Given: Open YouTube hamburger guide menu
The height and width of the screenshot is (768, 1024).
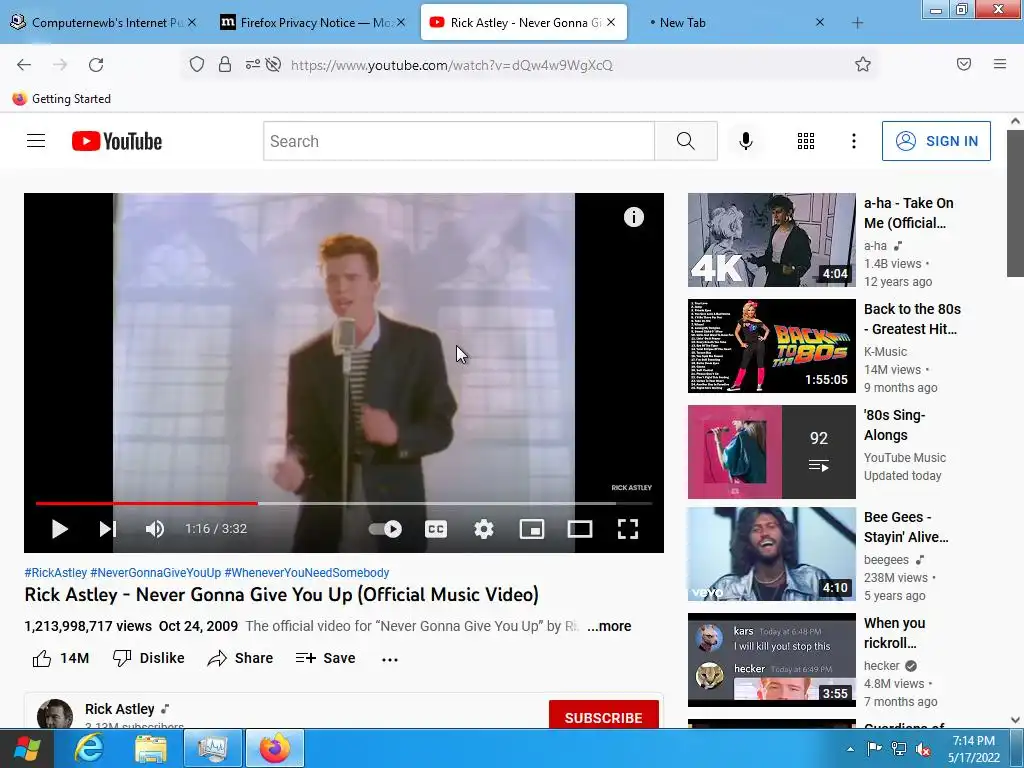Looking at the screenshot, I should point(36,141).
